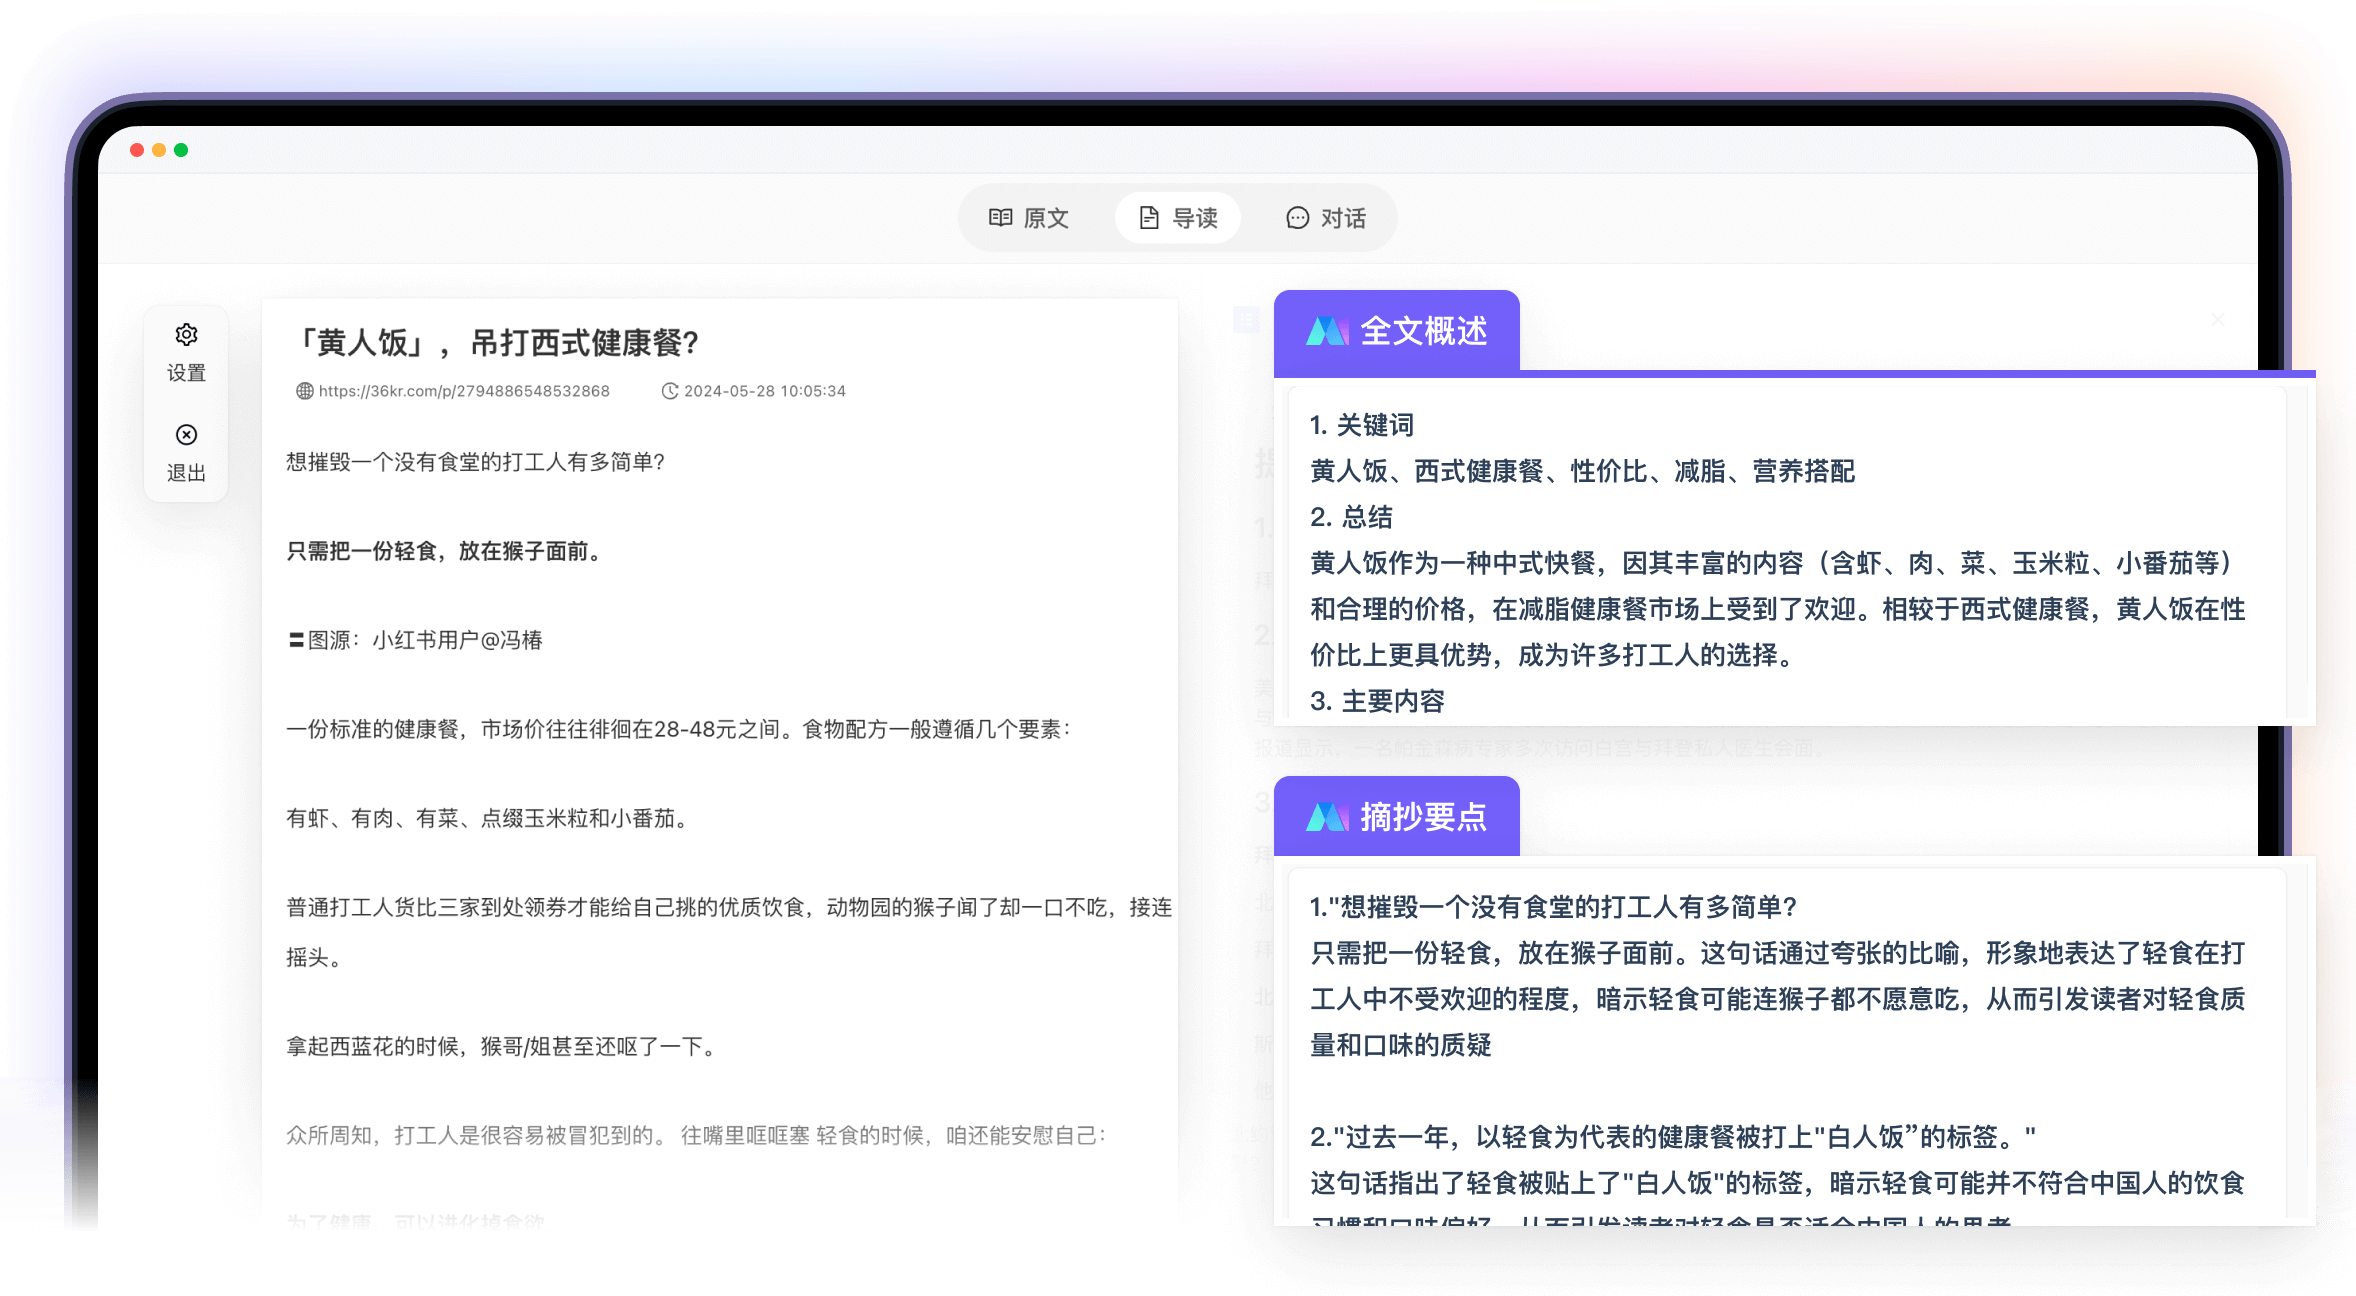Click the 退出 circled-X icon
2356x1296 pixels.
point(187,436)
